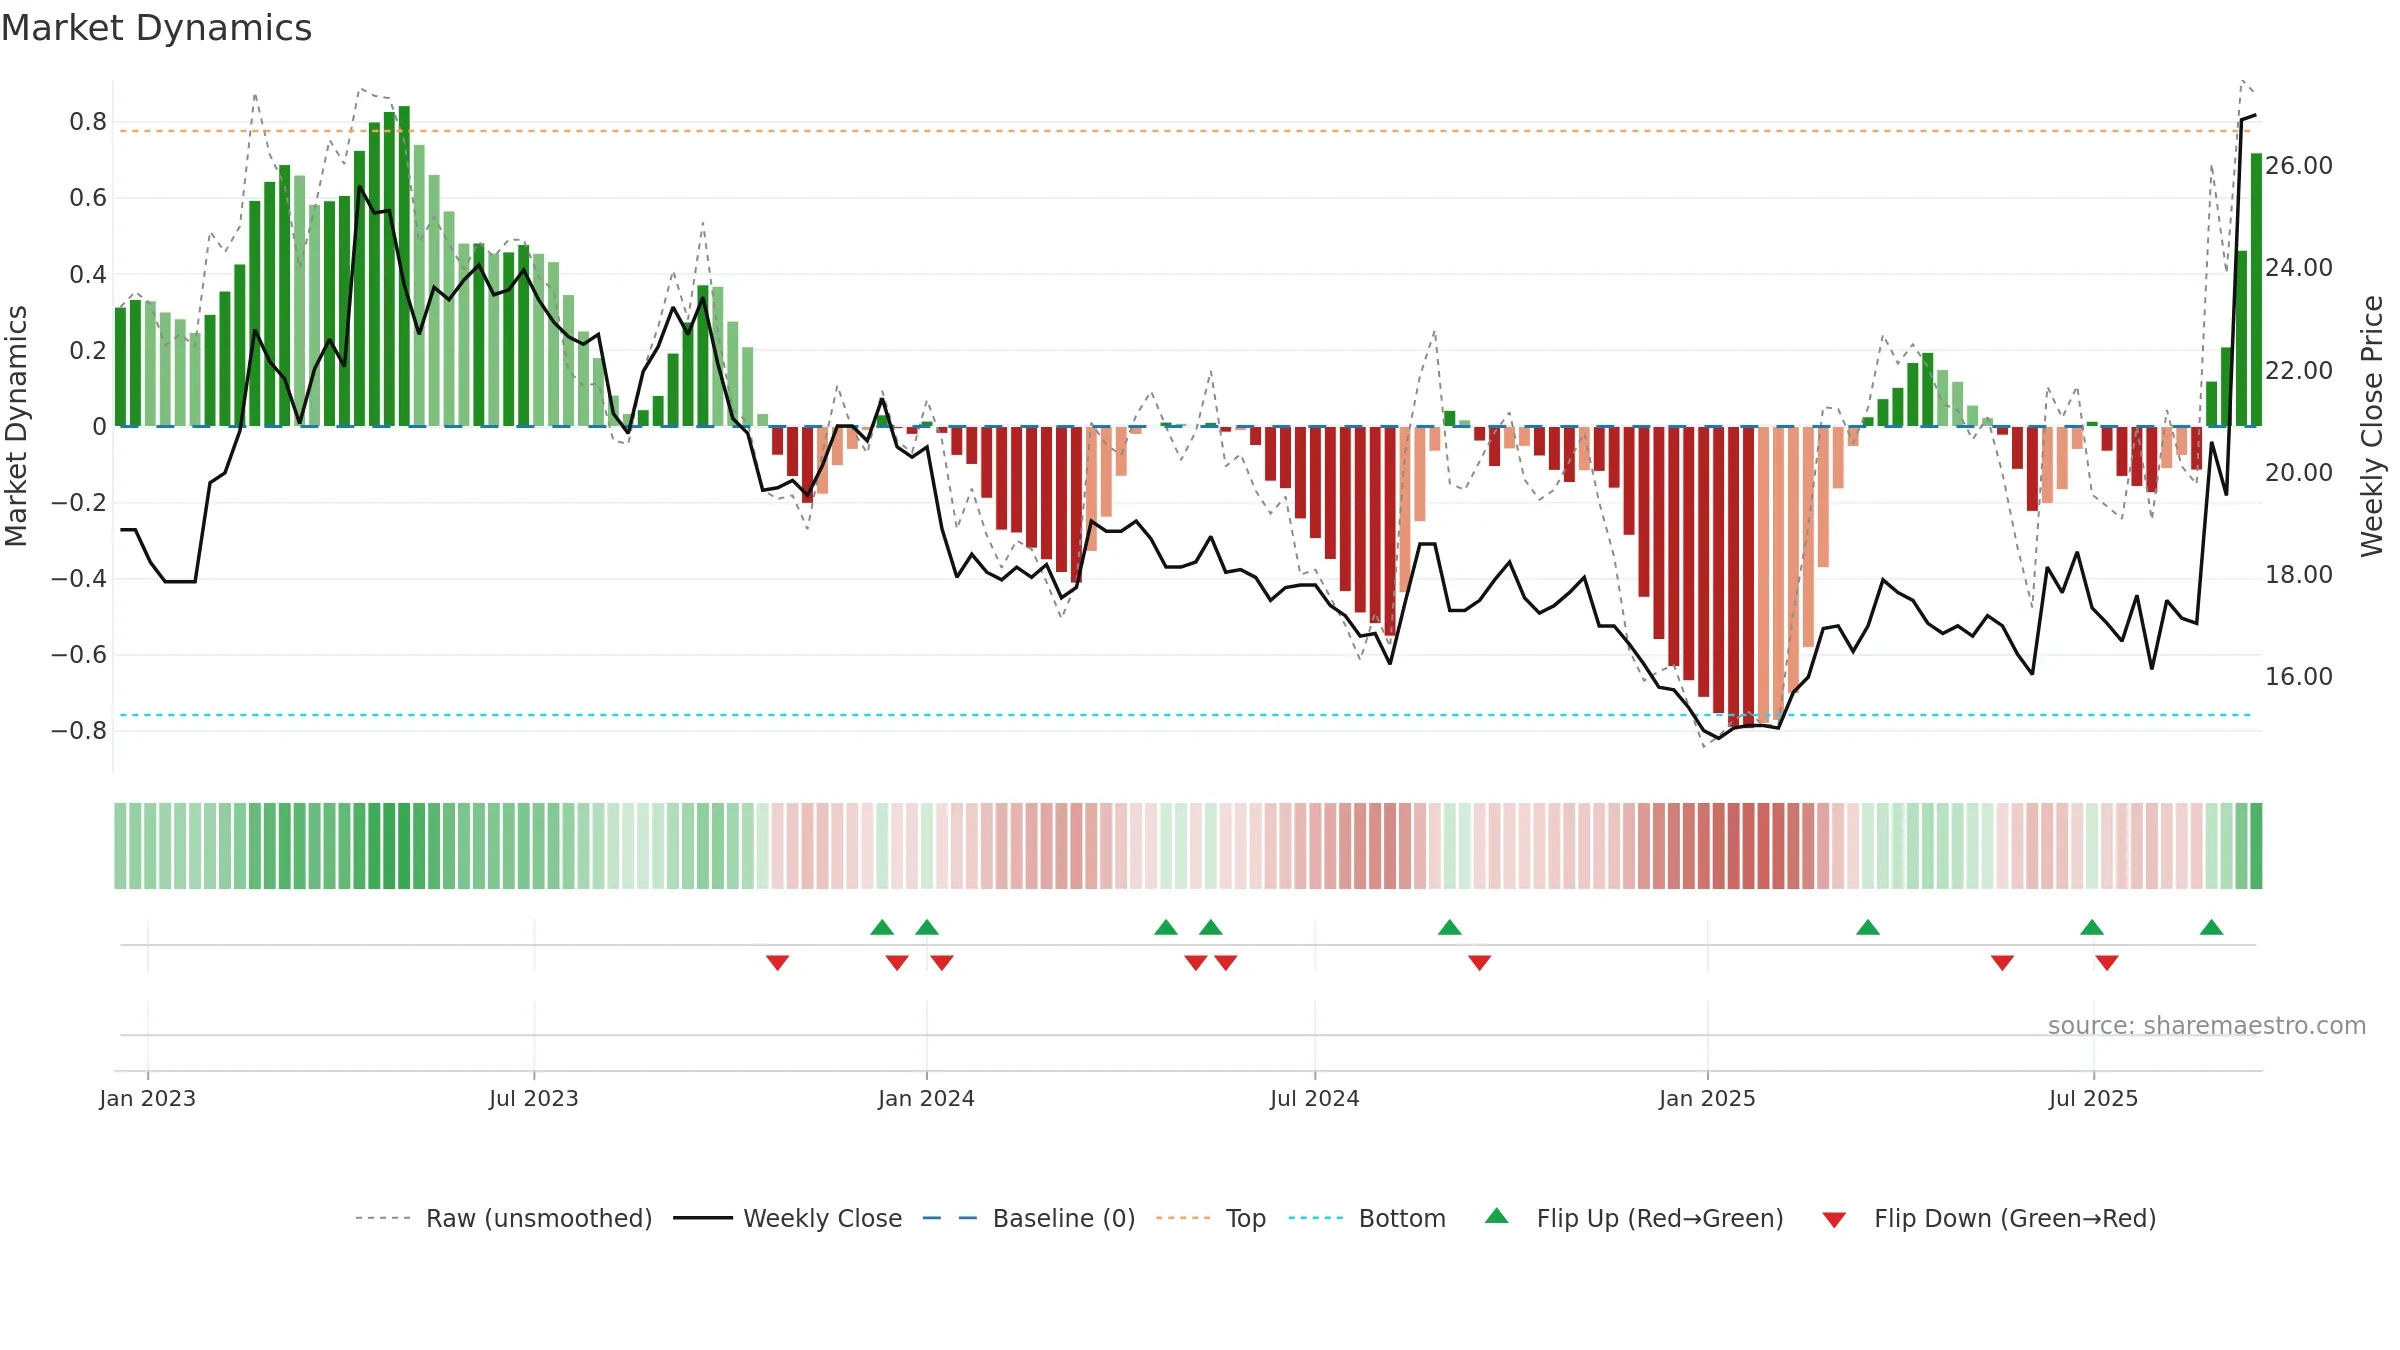2400x1350 pixels.
Task: Click the '24.00' price axis label
Action: click(2299, 267)
